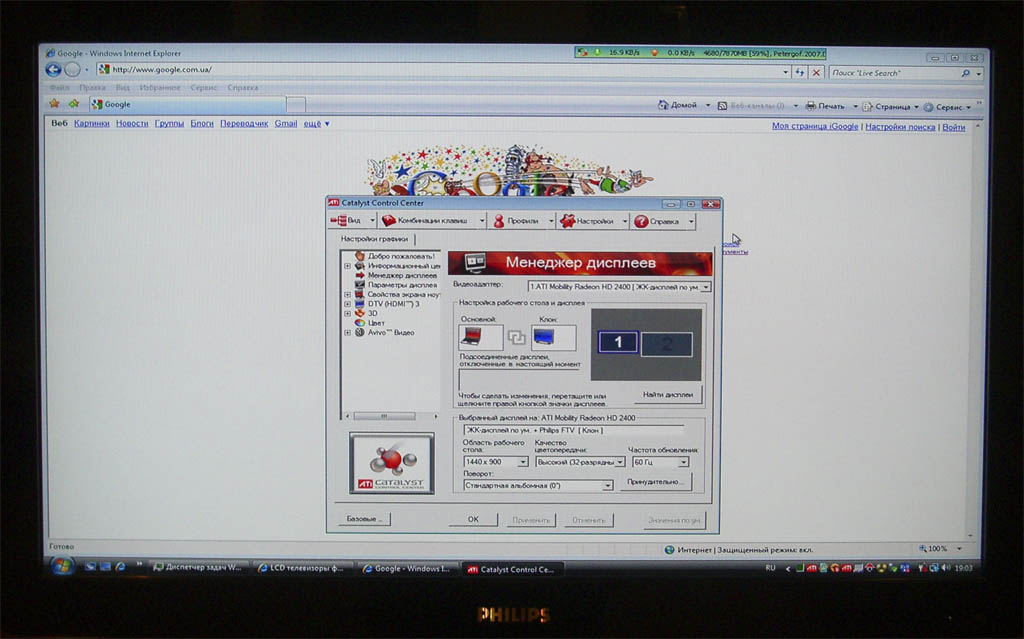This screenshot has width=1024, height=639.
Task: Click the Favorites star icon
Action: coord(55,103)
